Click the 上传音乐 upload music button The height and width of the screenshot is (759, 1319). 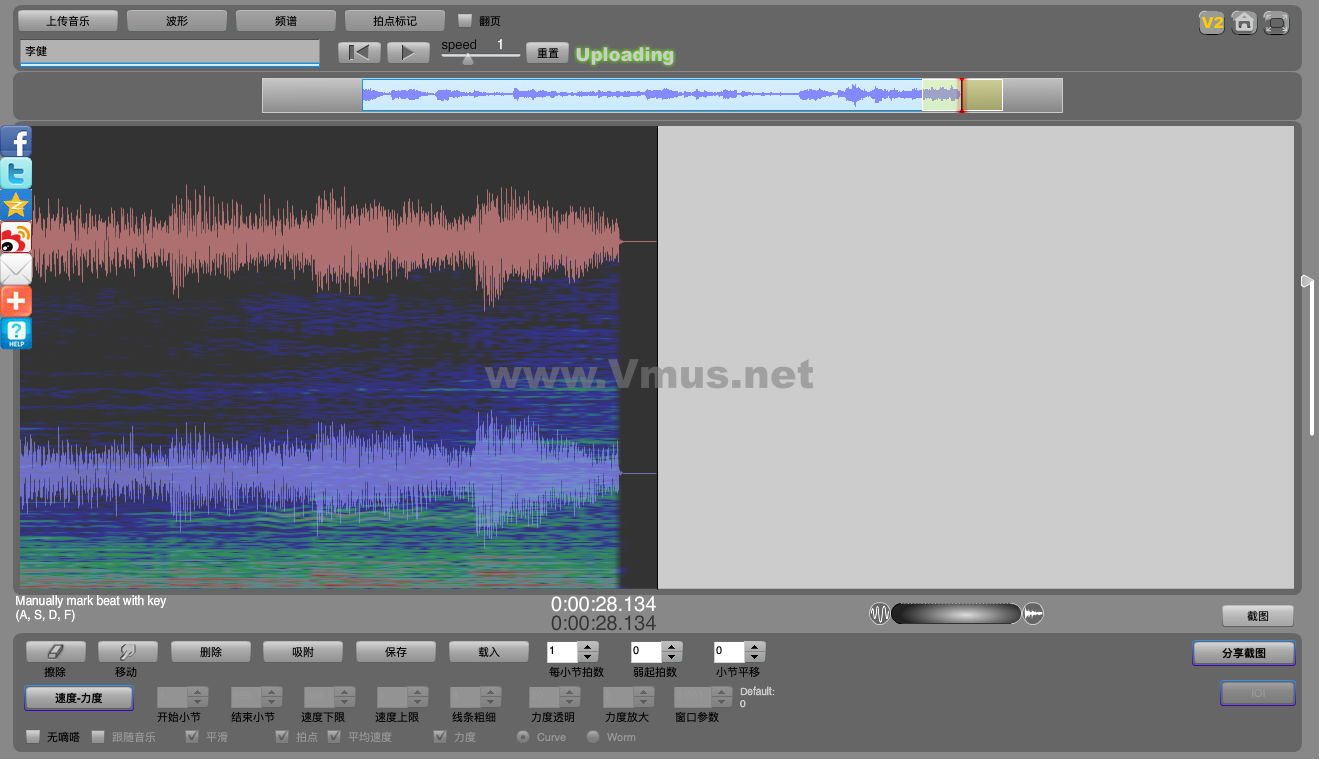tap(68, 20)
